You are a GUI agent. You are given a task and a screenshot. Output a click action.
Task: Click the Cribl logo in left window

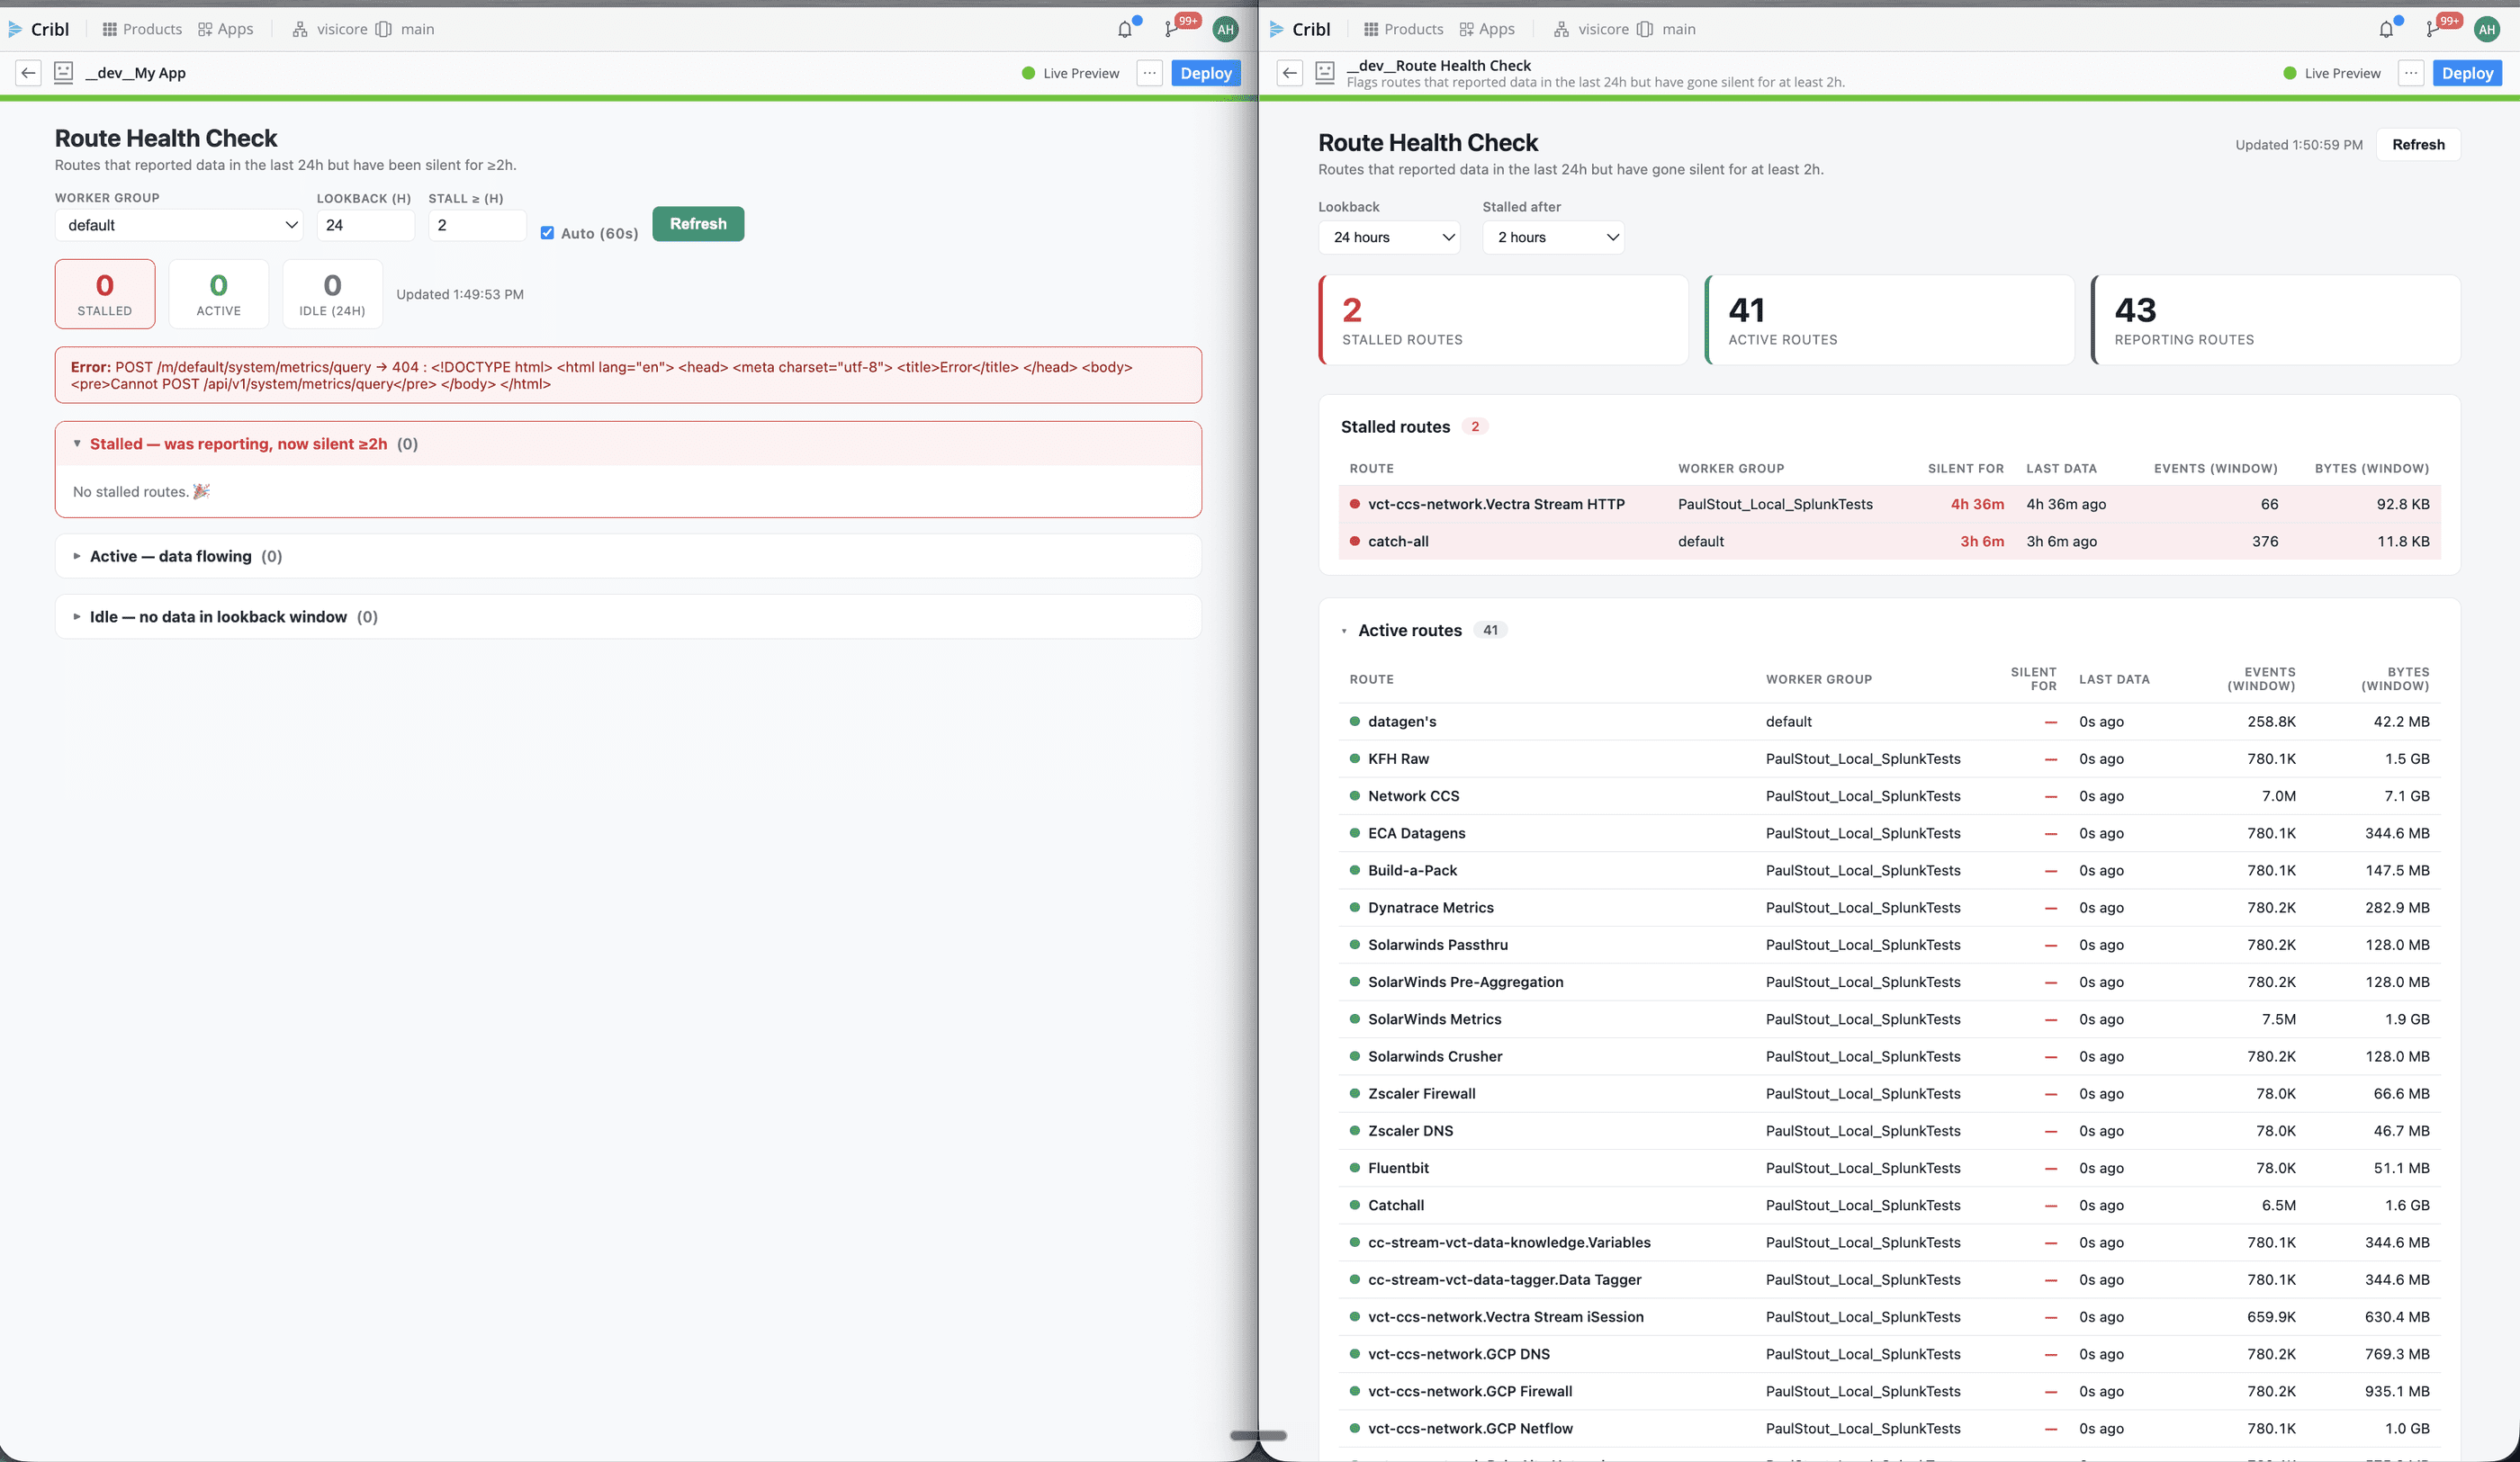[x=39, y=29]
